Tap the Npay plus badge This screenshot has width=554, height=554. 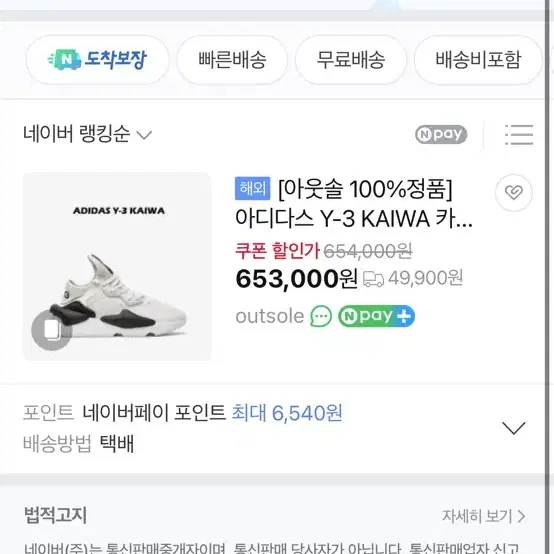pyautogui.click(x=376, y=316)
